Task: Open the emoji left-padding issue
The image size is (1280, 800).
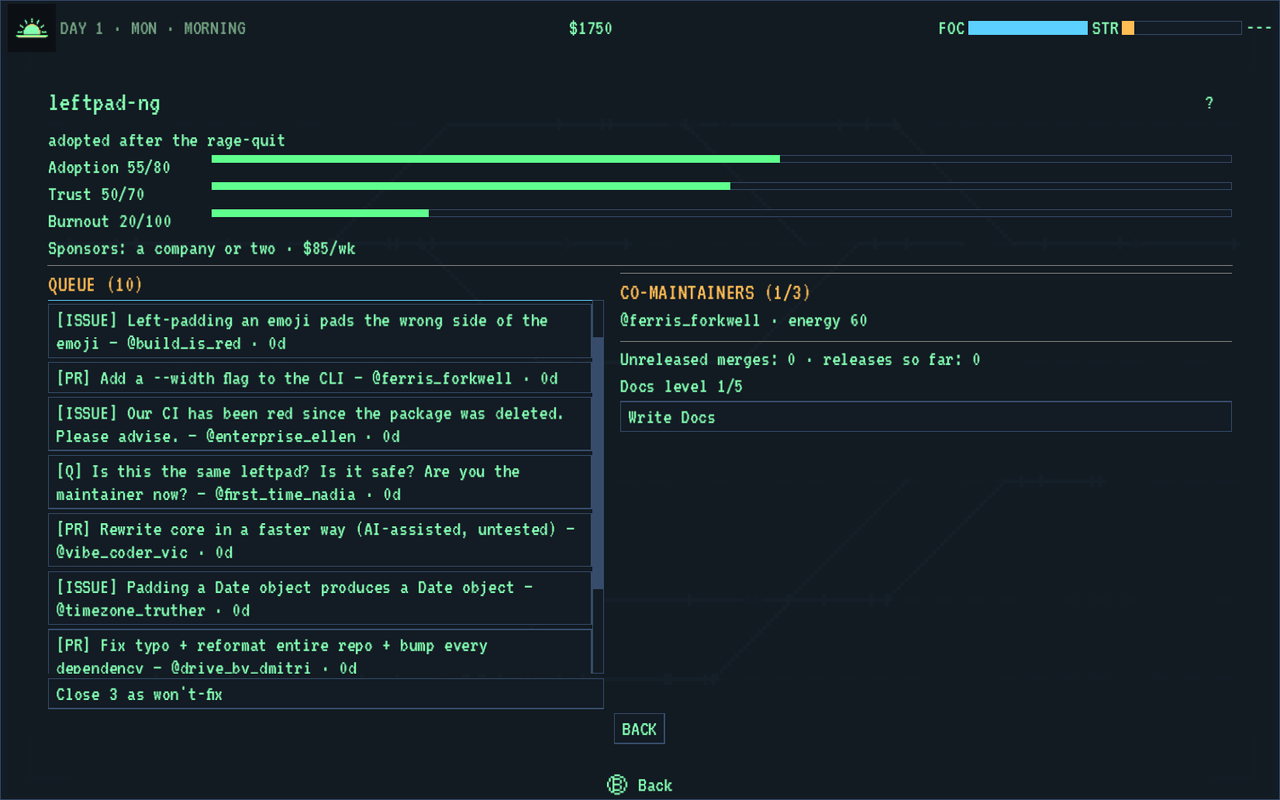Action: [x=320, y=332]
